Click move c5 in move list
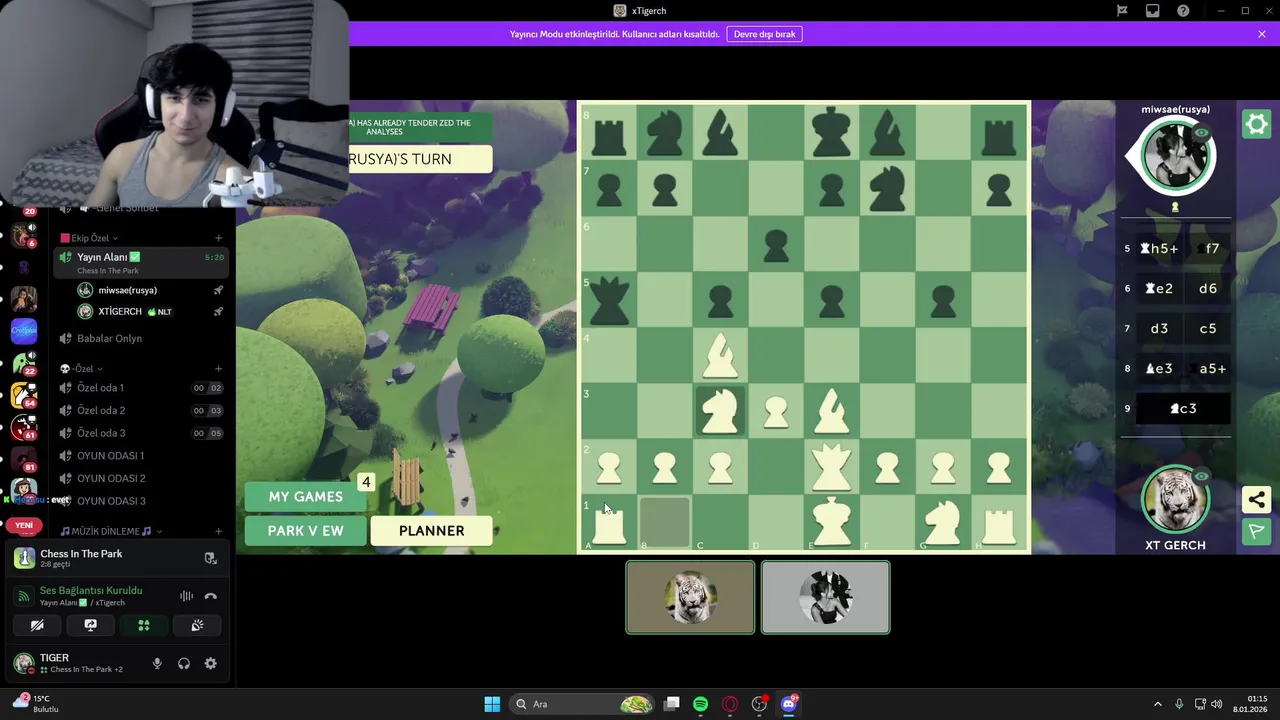The image size is (1280, 720). (1208, 328)
